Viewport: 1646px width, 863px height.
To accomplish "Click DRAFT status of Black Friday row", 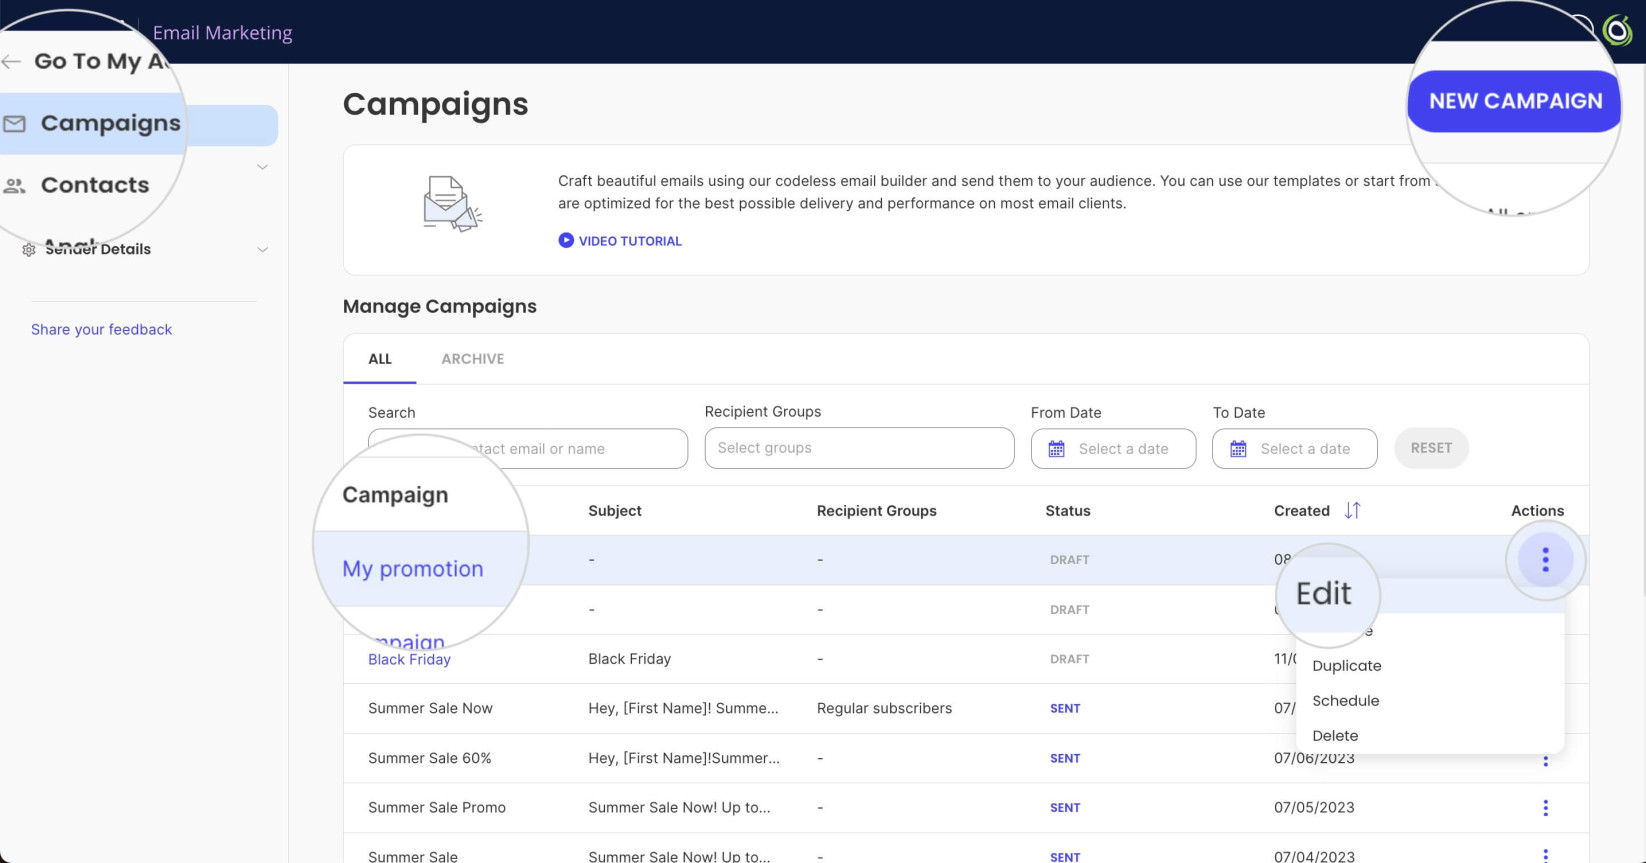I will coord(1069,659).
